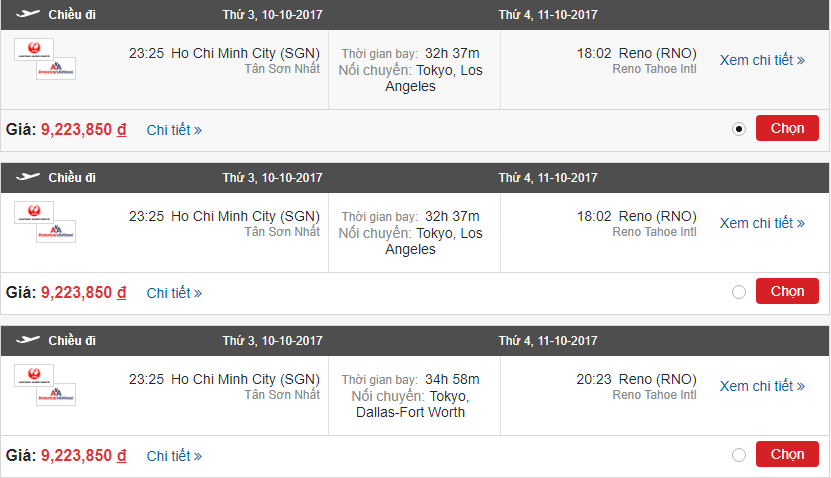Select the first flight's radio button
The width and height of the screenshot is (831, 478).
point(739,129)
